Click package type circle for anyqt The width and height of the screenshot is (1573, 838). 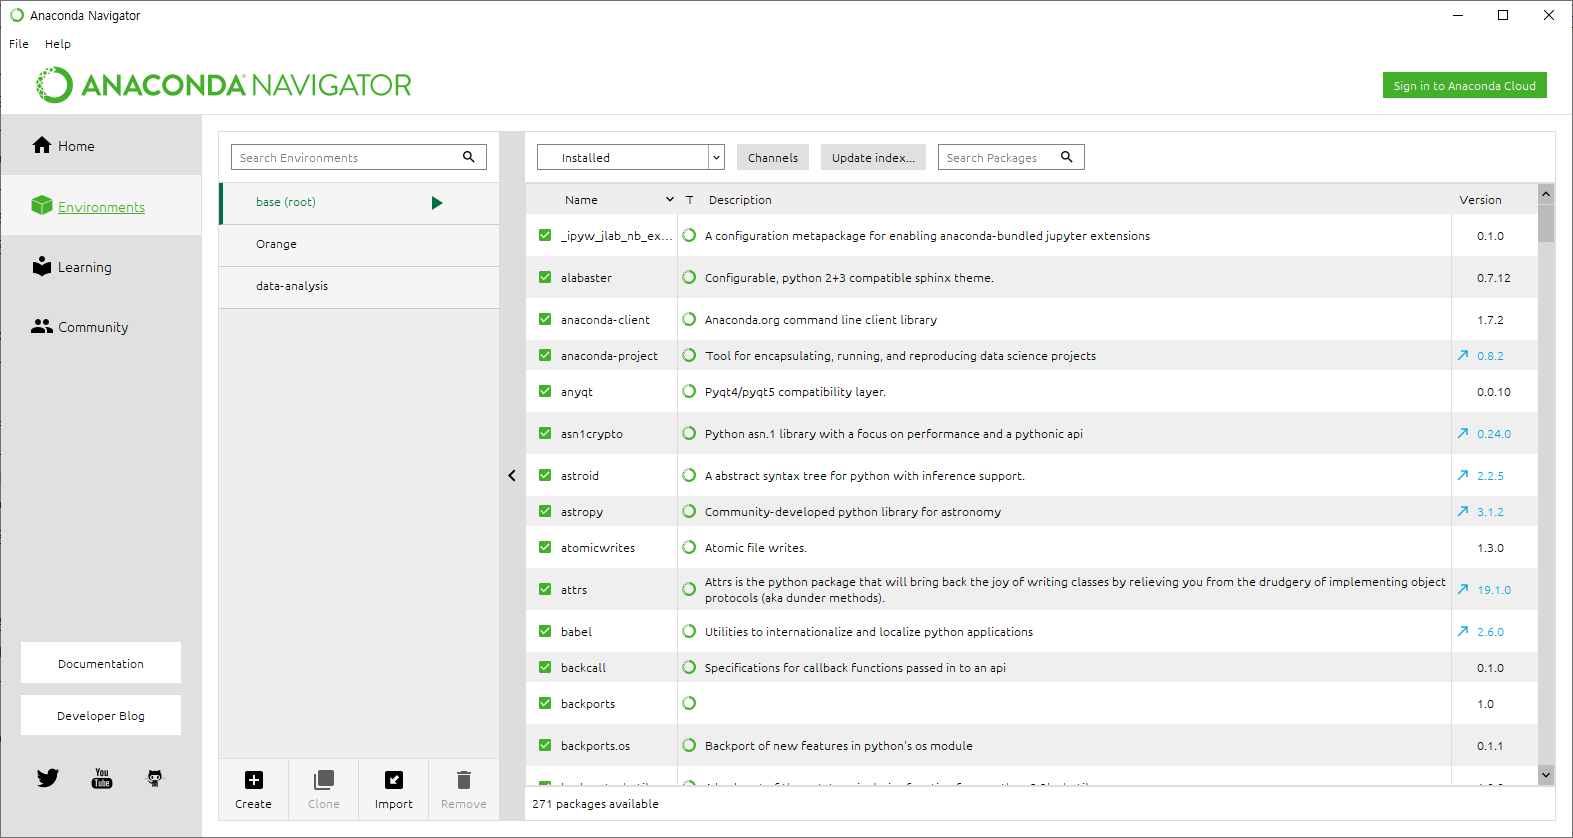coord(689,391)
